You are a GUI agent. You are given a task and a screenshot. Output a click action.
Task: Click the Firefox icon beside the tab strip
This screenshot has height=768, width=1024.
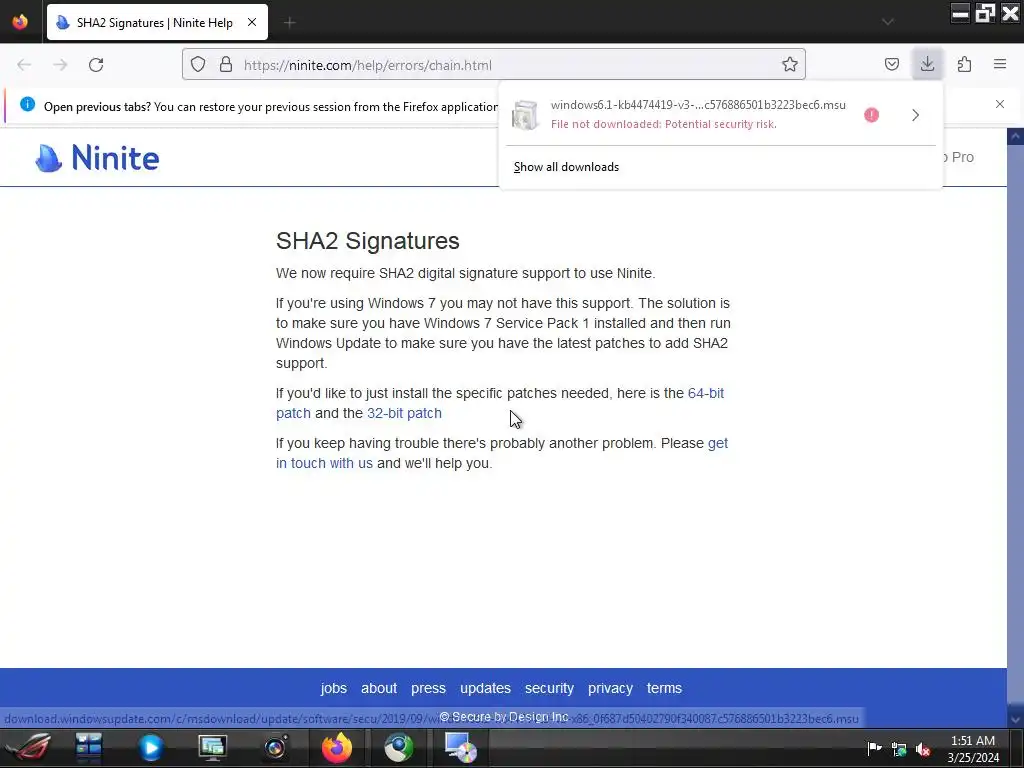pos(20,22)
